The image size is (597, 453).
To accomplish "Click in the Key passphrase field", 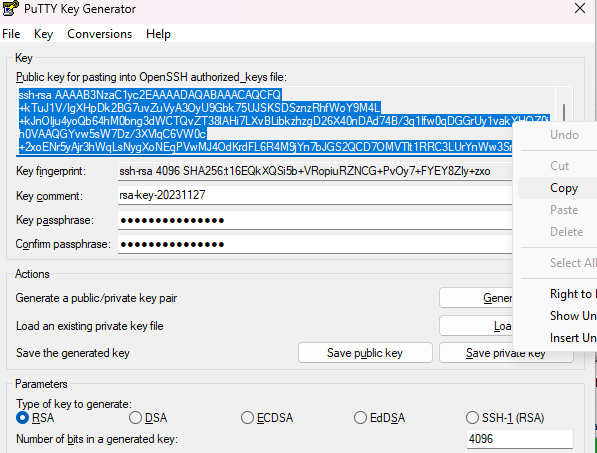I will [x=315, y=220].
